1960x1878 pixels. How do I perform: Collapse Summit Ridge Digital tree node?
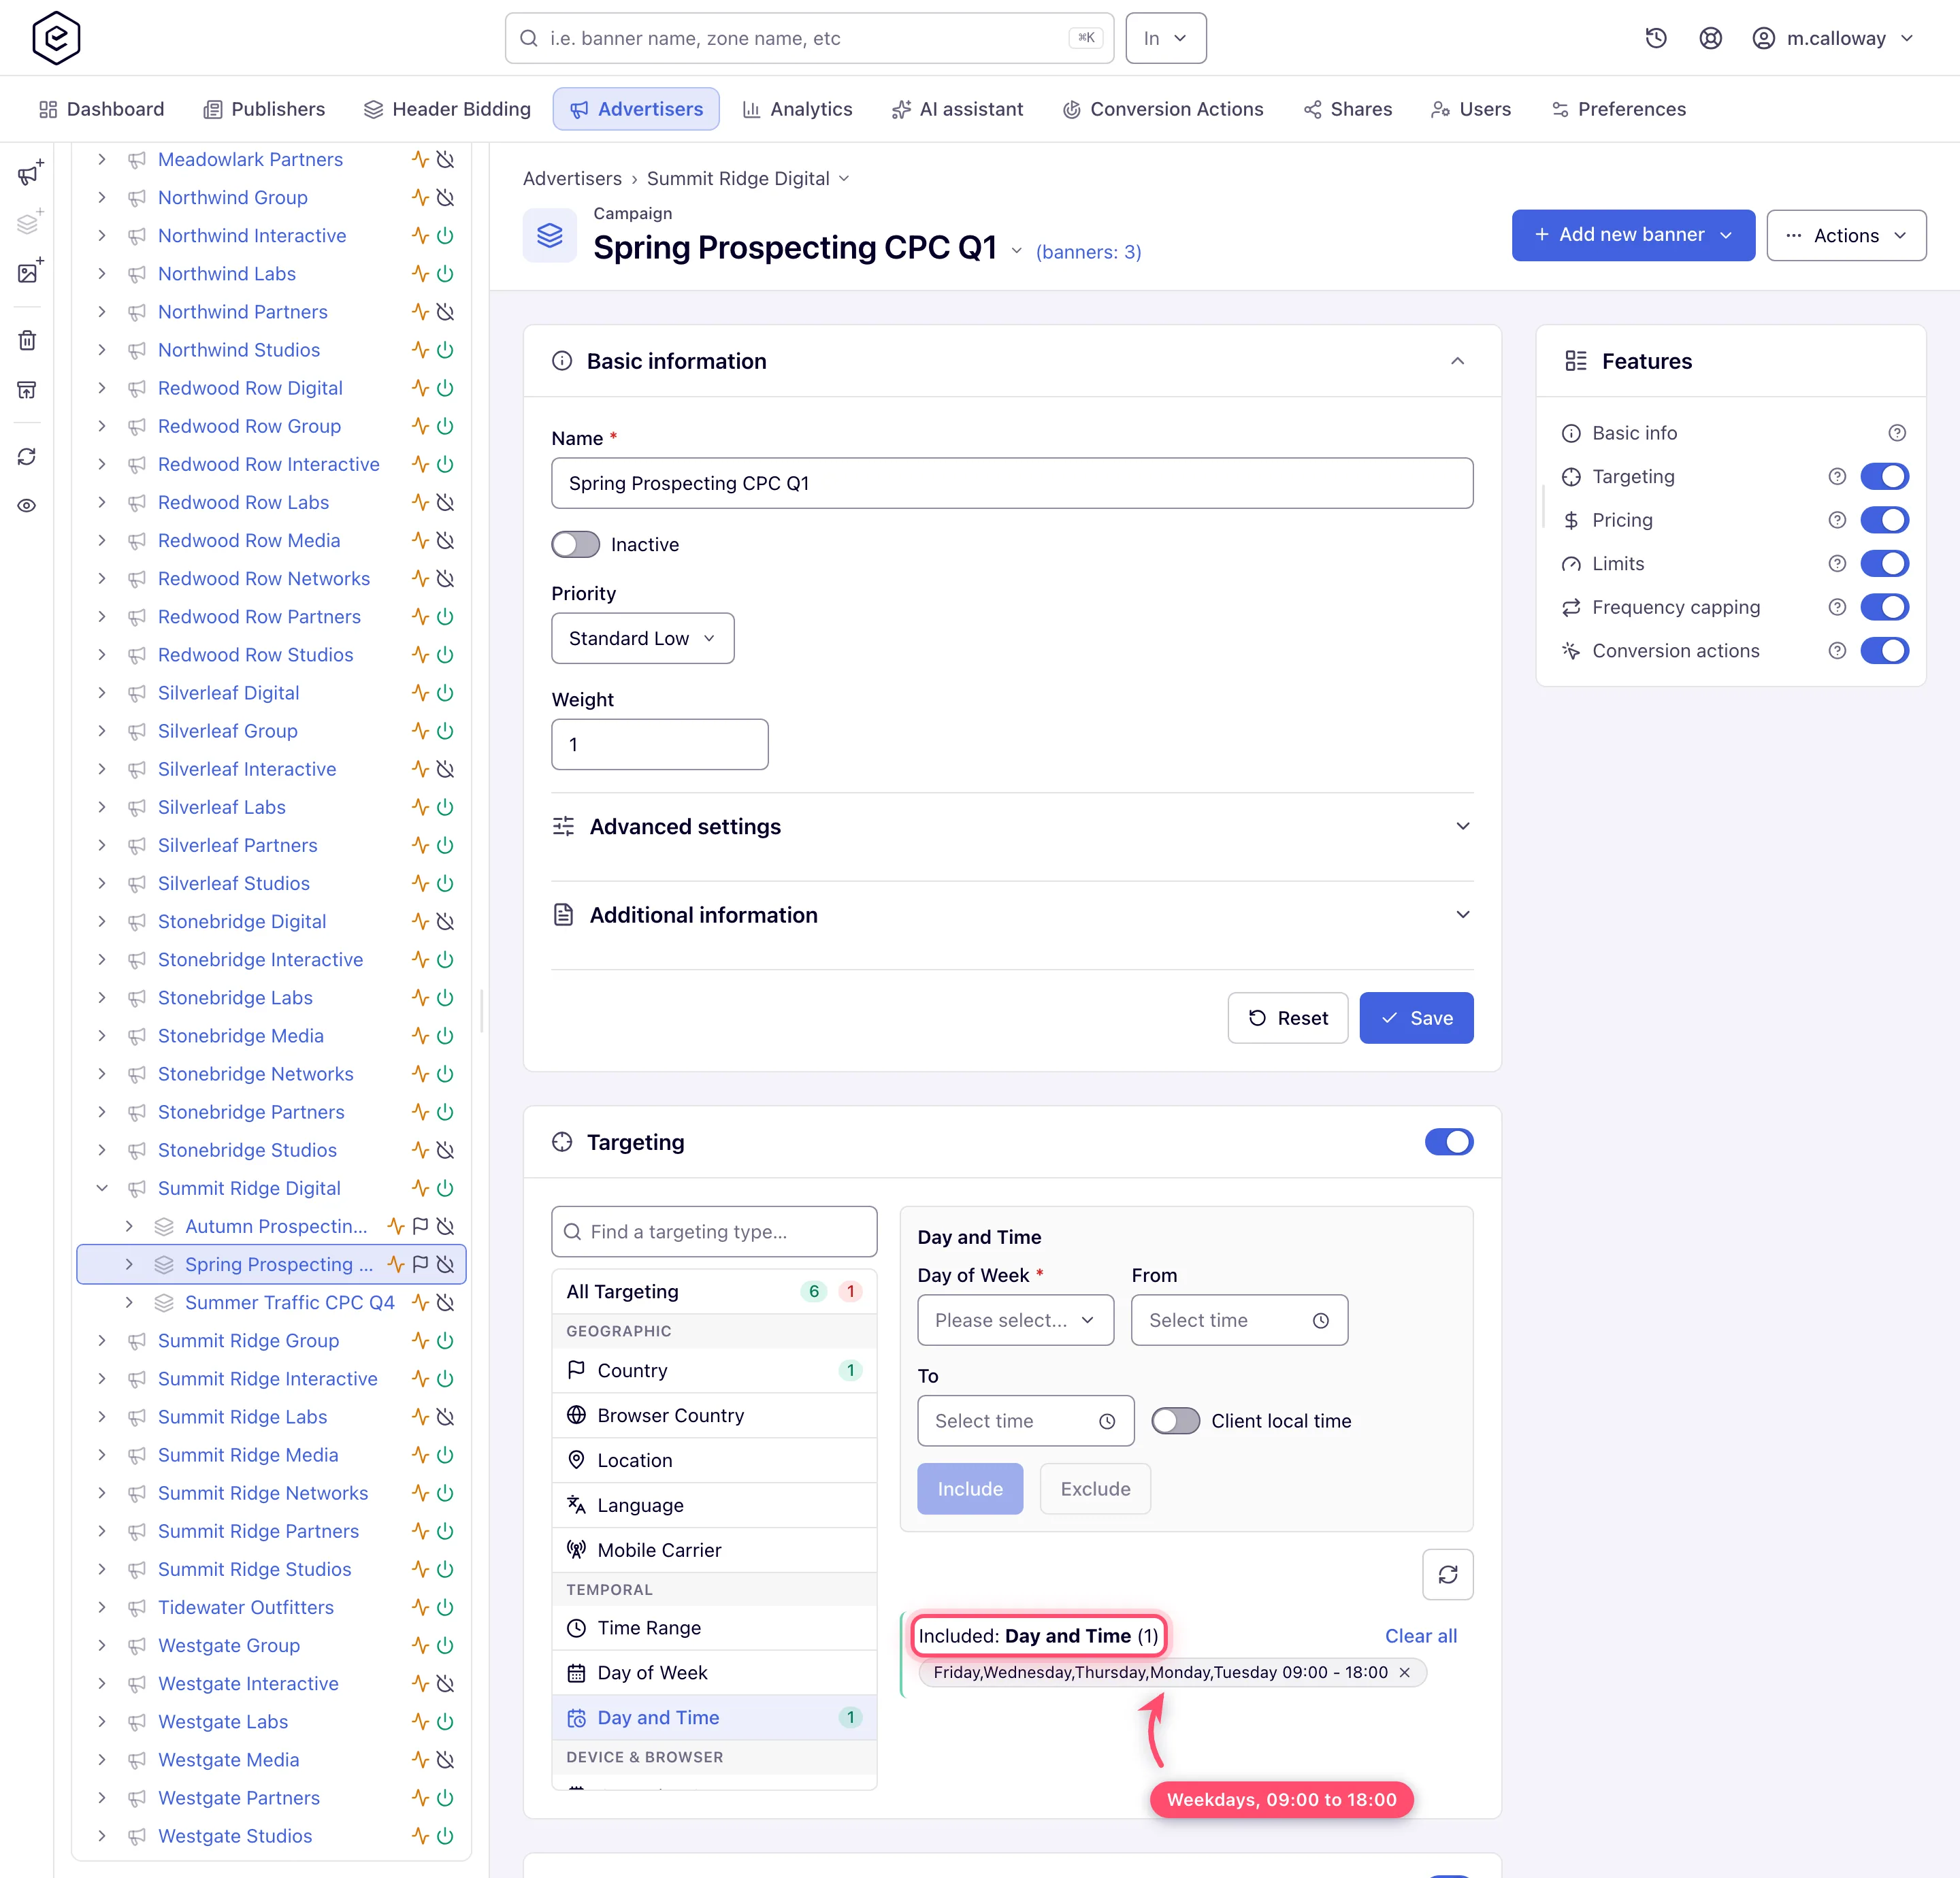pyautogui.click(x=102, y=1188)
